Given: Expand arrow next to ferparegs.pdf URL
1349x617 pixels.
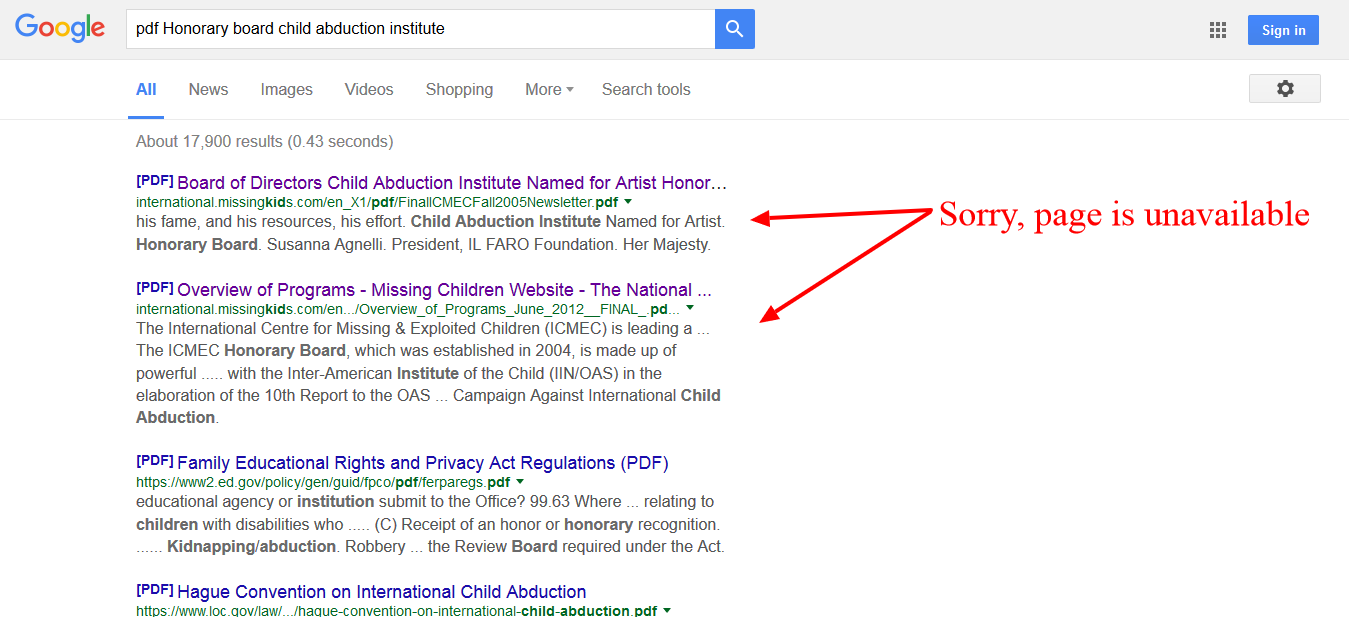Looking at the screenshot, I should click(519, 482).
